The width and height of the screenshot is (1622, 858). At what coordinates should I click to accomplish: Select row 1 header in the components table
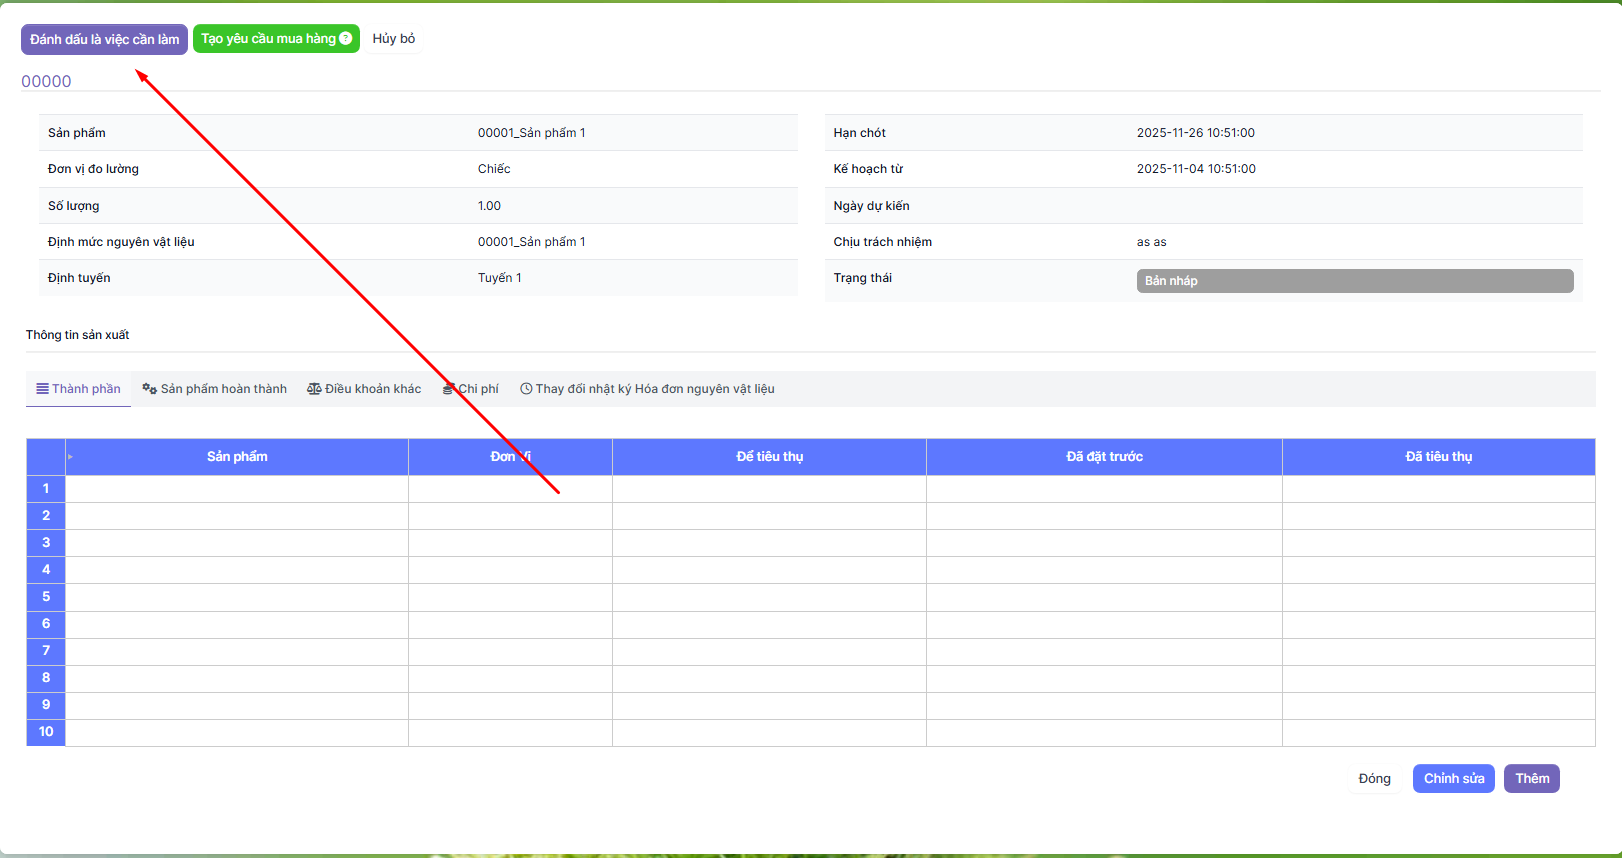[46, 489]
